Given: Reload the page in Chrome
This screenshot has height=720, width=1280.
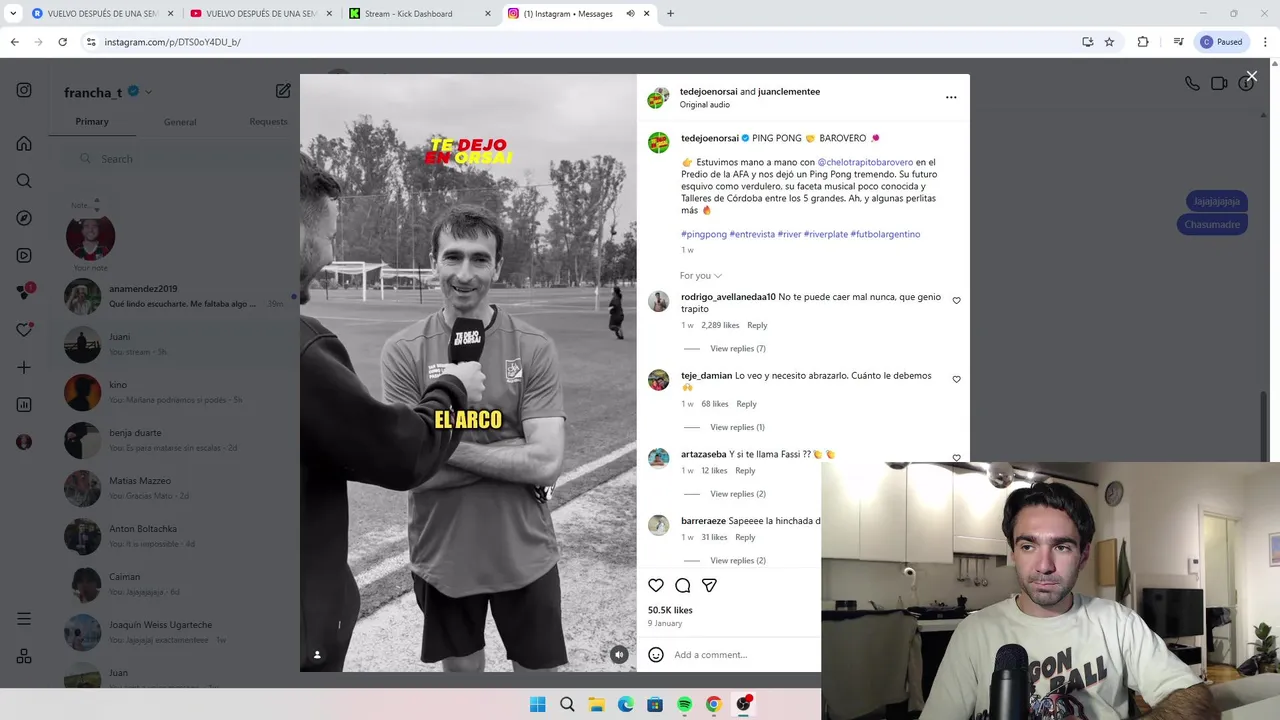Looking at the screenshot, I should [62, 42].
